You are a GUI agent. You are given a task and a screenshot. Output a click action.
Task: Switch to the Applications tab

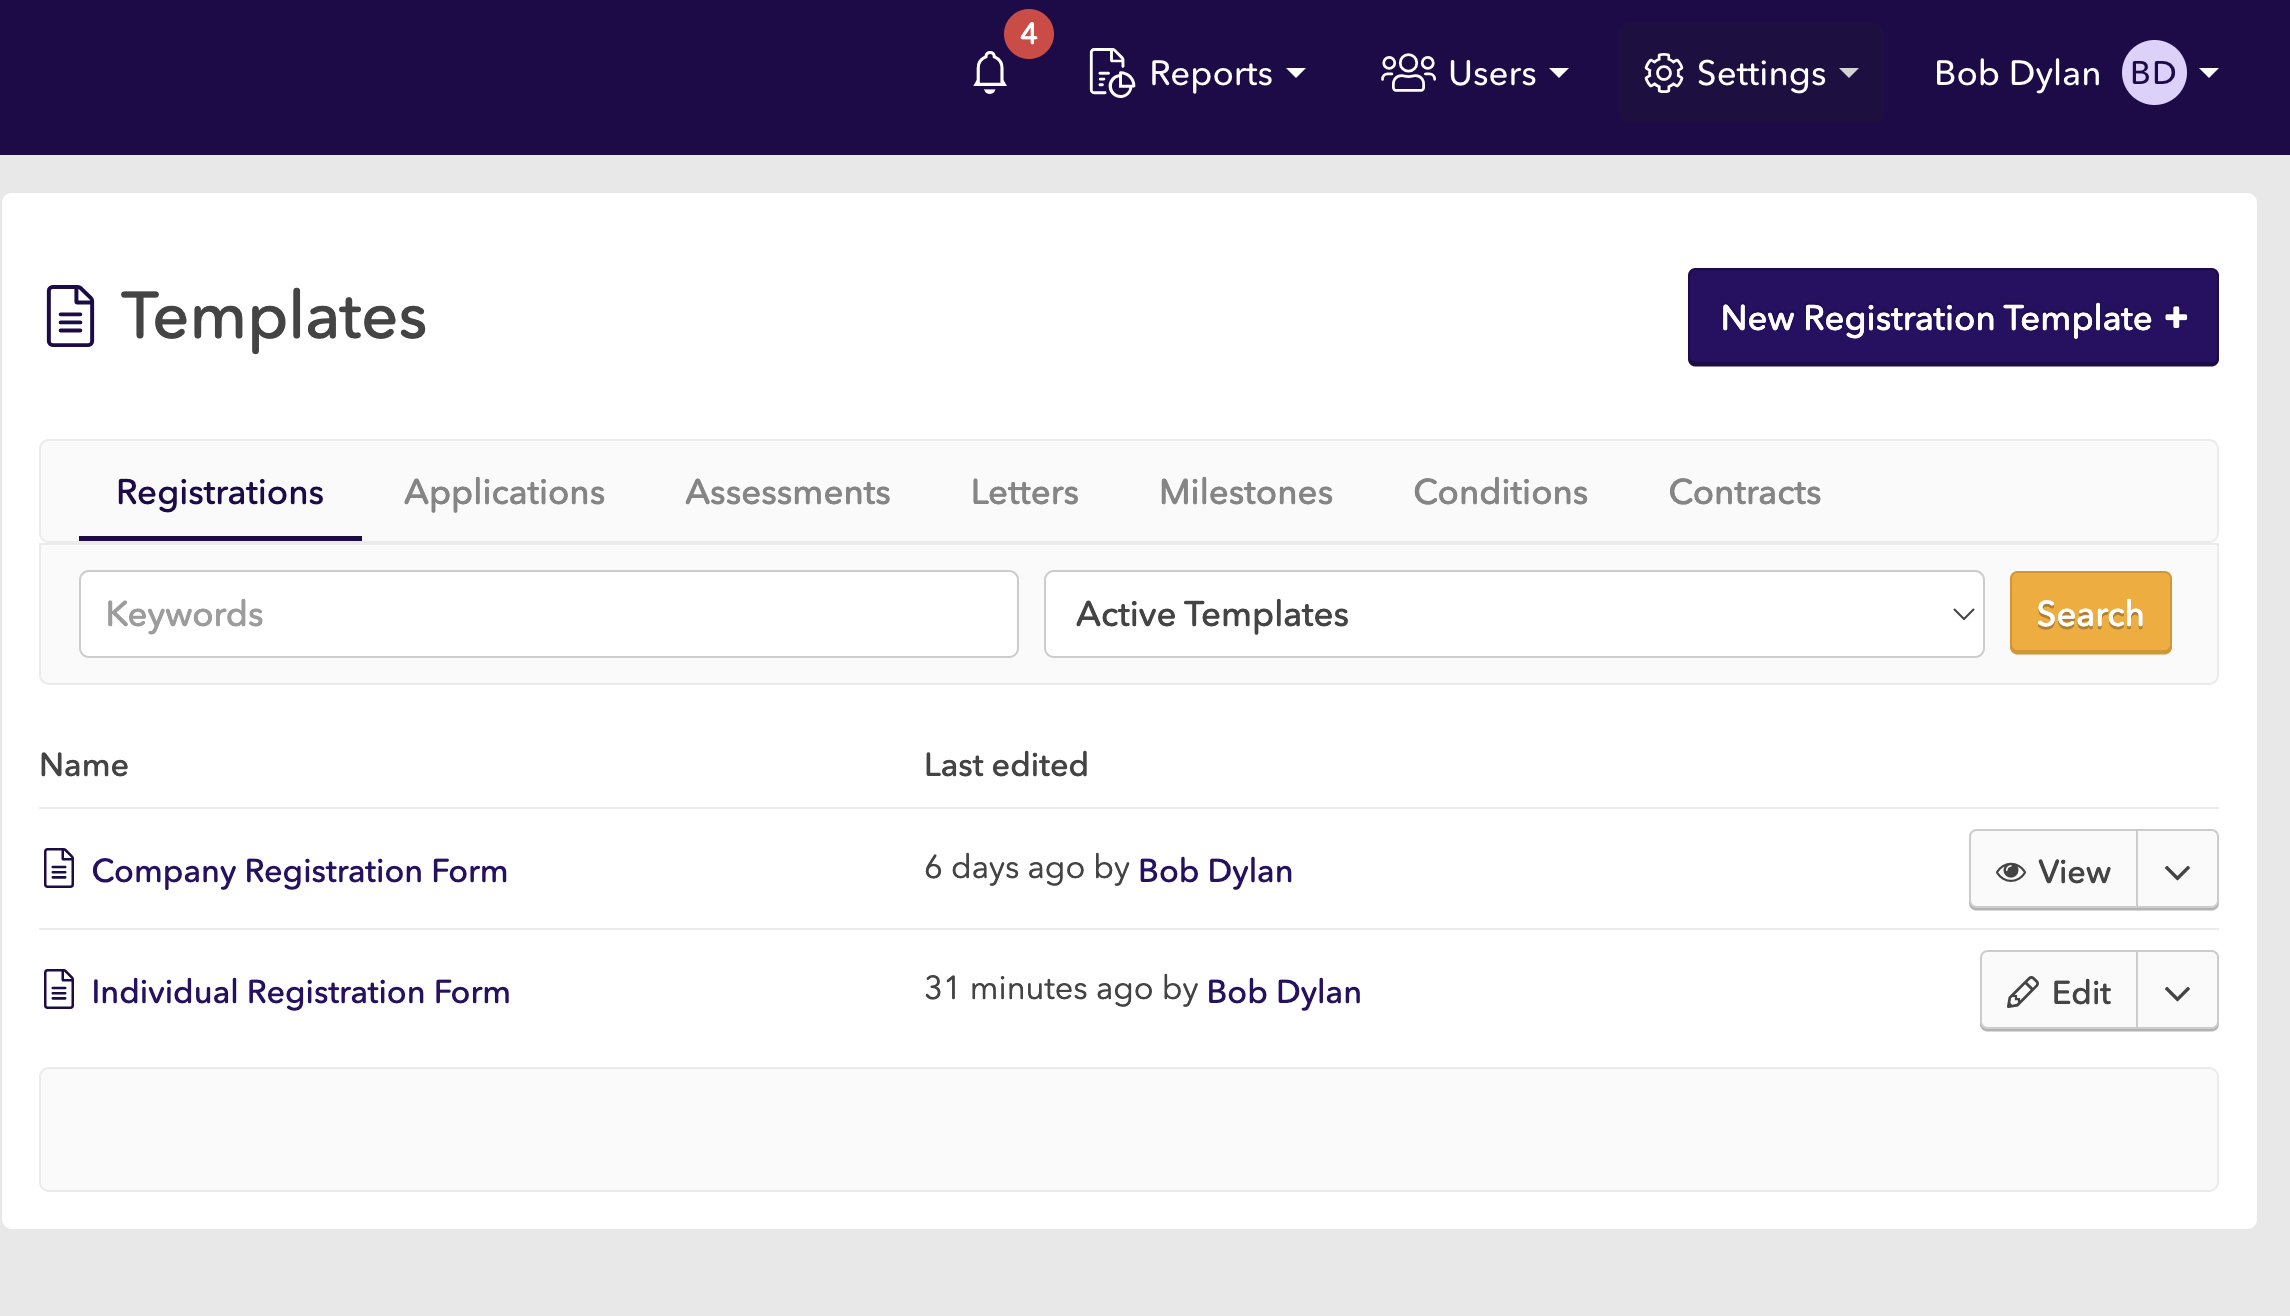point(504,492)
